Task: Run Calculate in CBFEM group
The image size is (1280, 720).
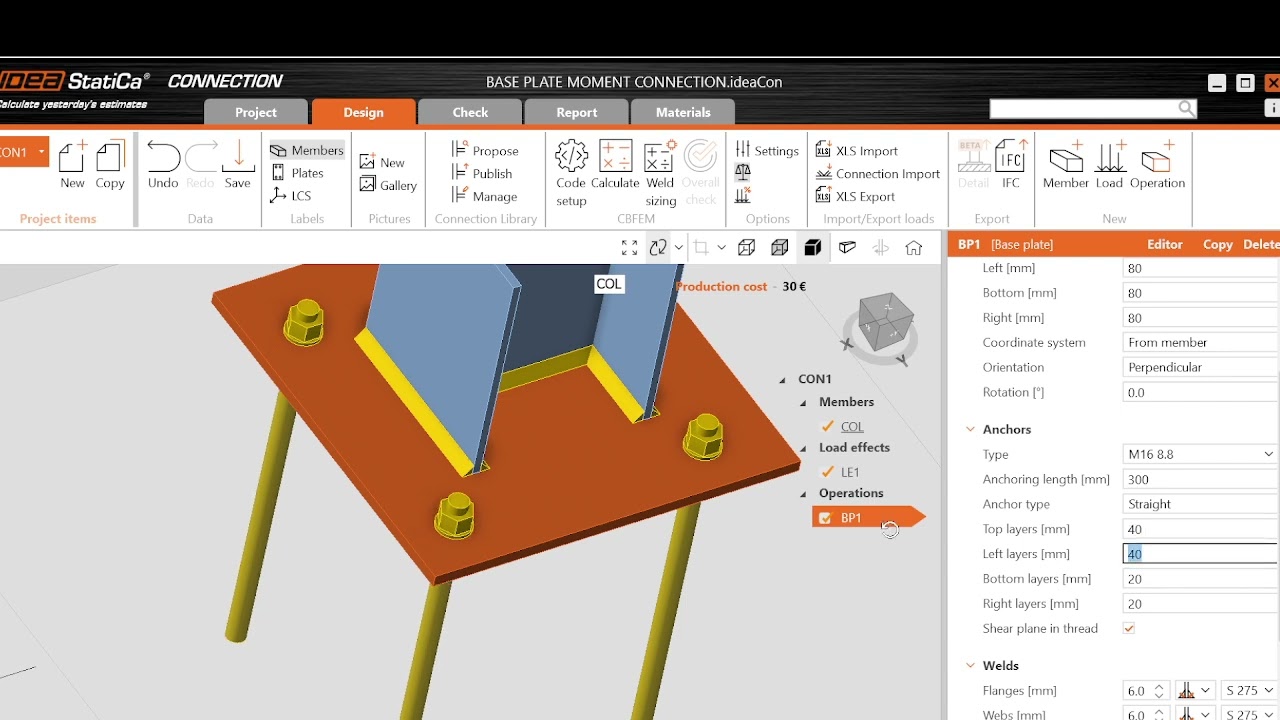Action: click(615, 165)
